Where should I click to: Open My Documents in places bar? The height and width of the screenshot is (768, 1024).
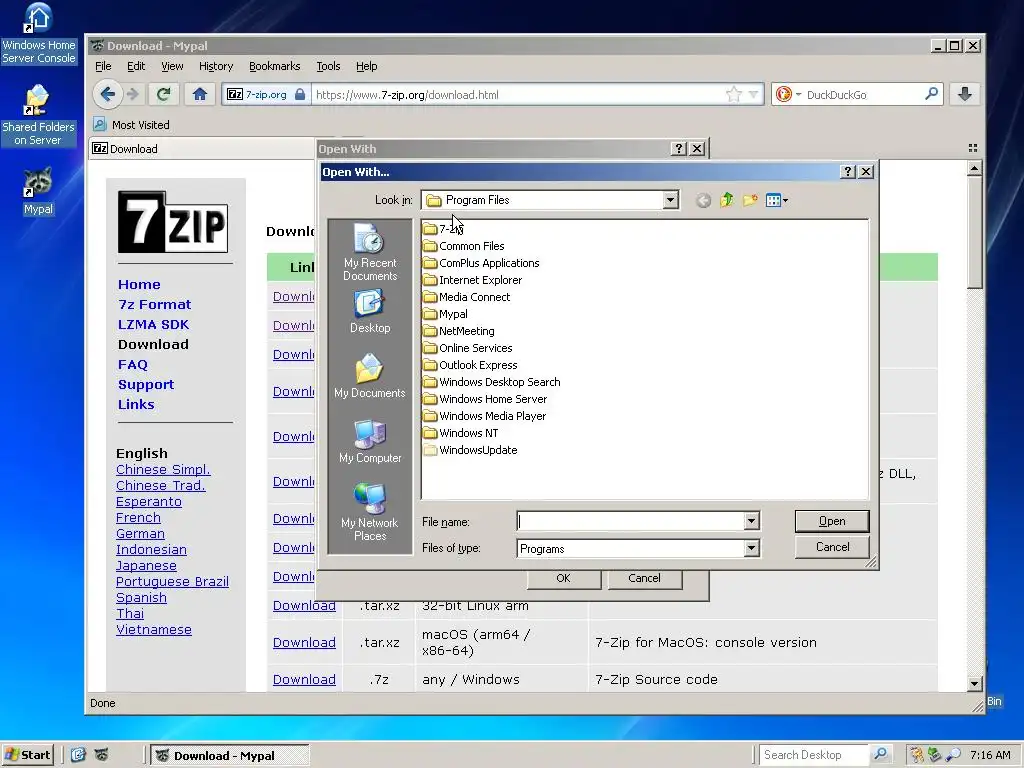(x=370, y=376)
